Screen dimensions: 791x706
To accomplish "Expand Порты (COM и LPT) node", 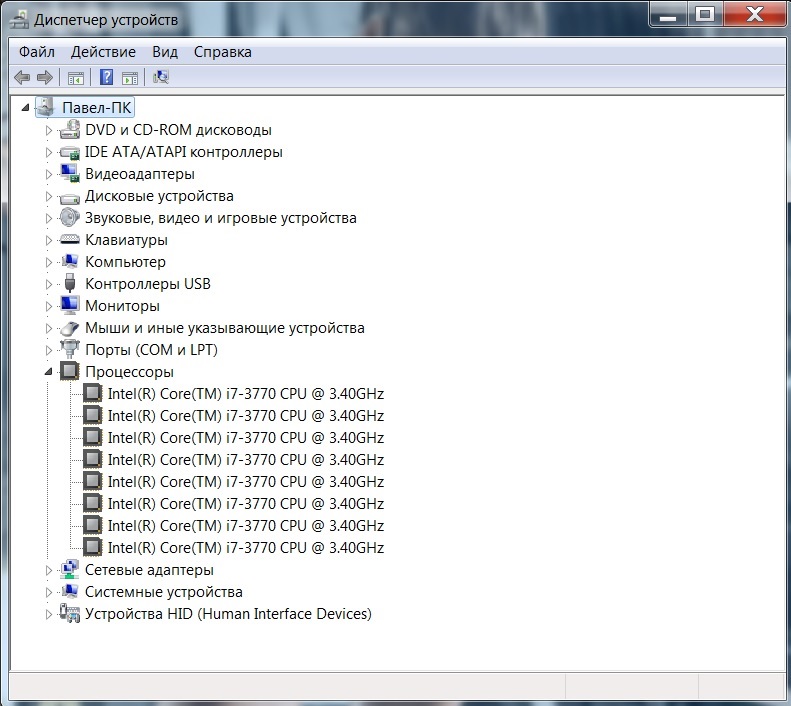I will pyautogui.click(x=48, y=350).
